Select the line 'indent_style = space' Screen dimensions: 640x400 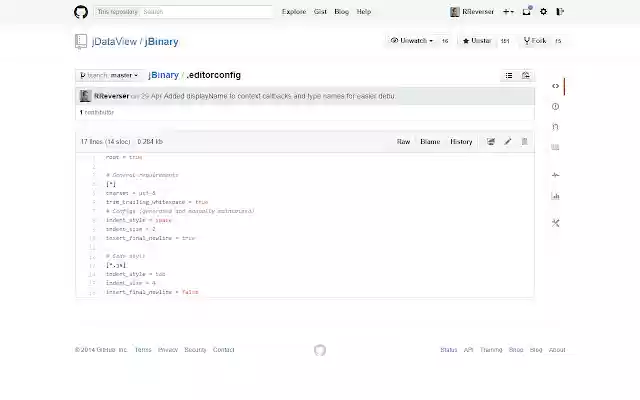click(139, 220)
